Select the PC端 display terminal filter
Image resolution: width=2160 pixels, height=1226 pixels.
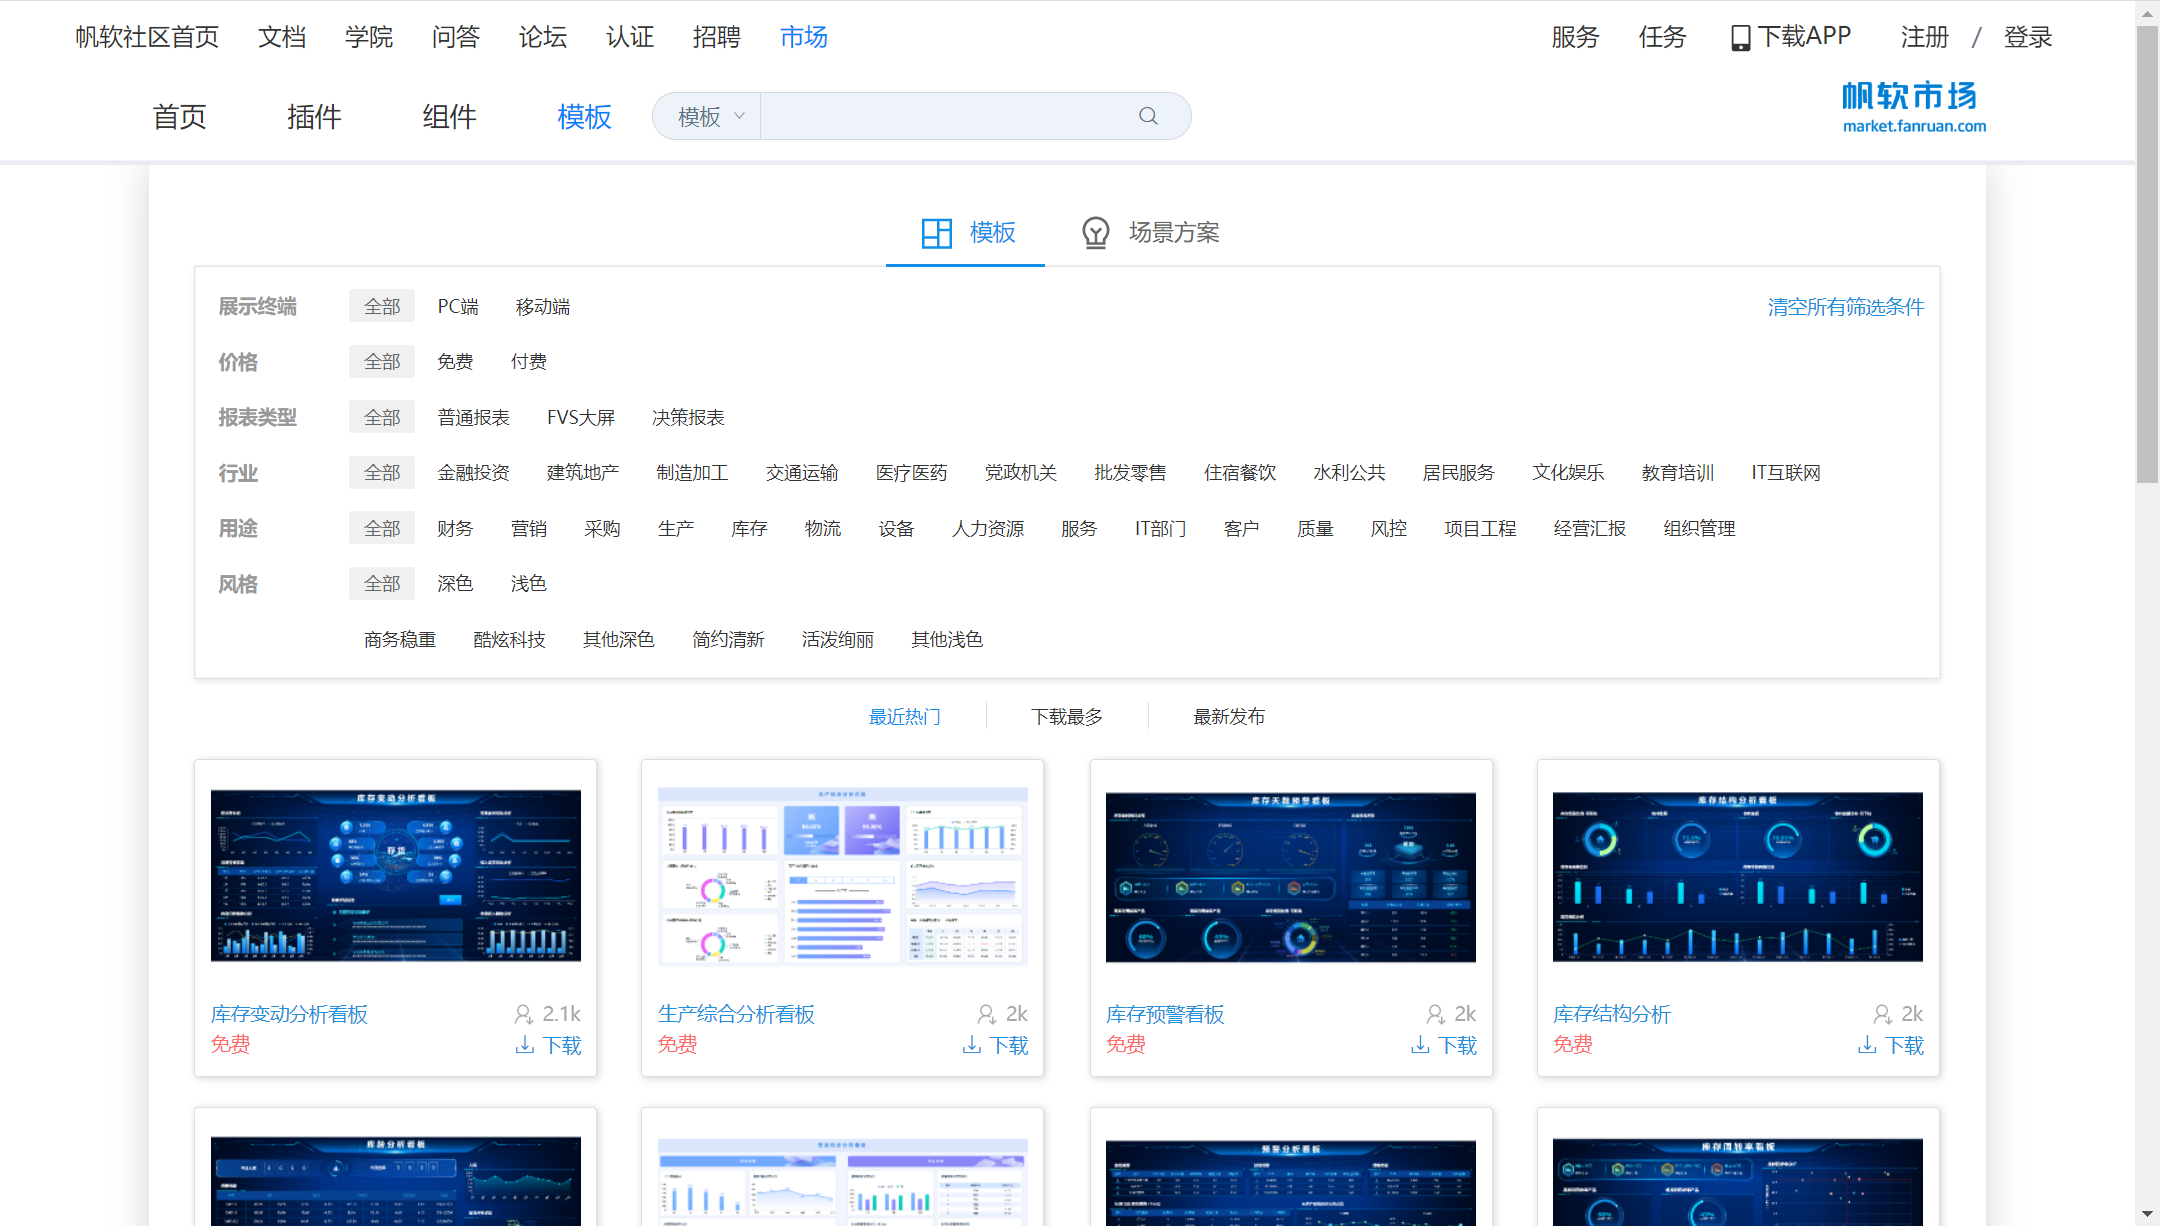458,307
